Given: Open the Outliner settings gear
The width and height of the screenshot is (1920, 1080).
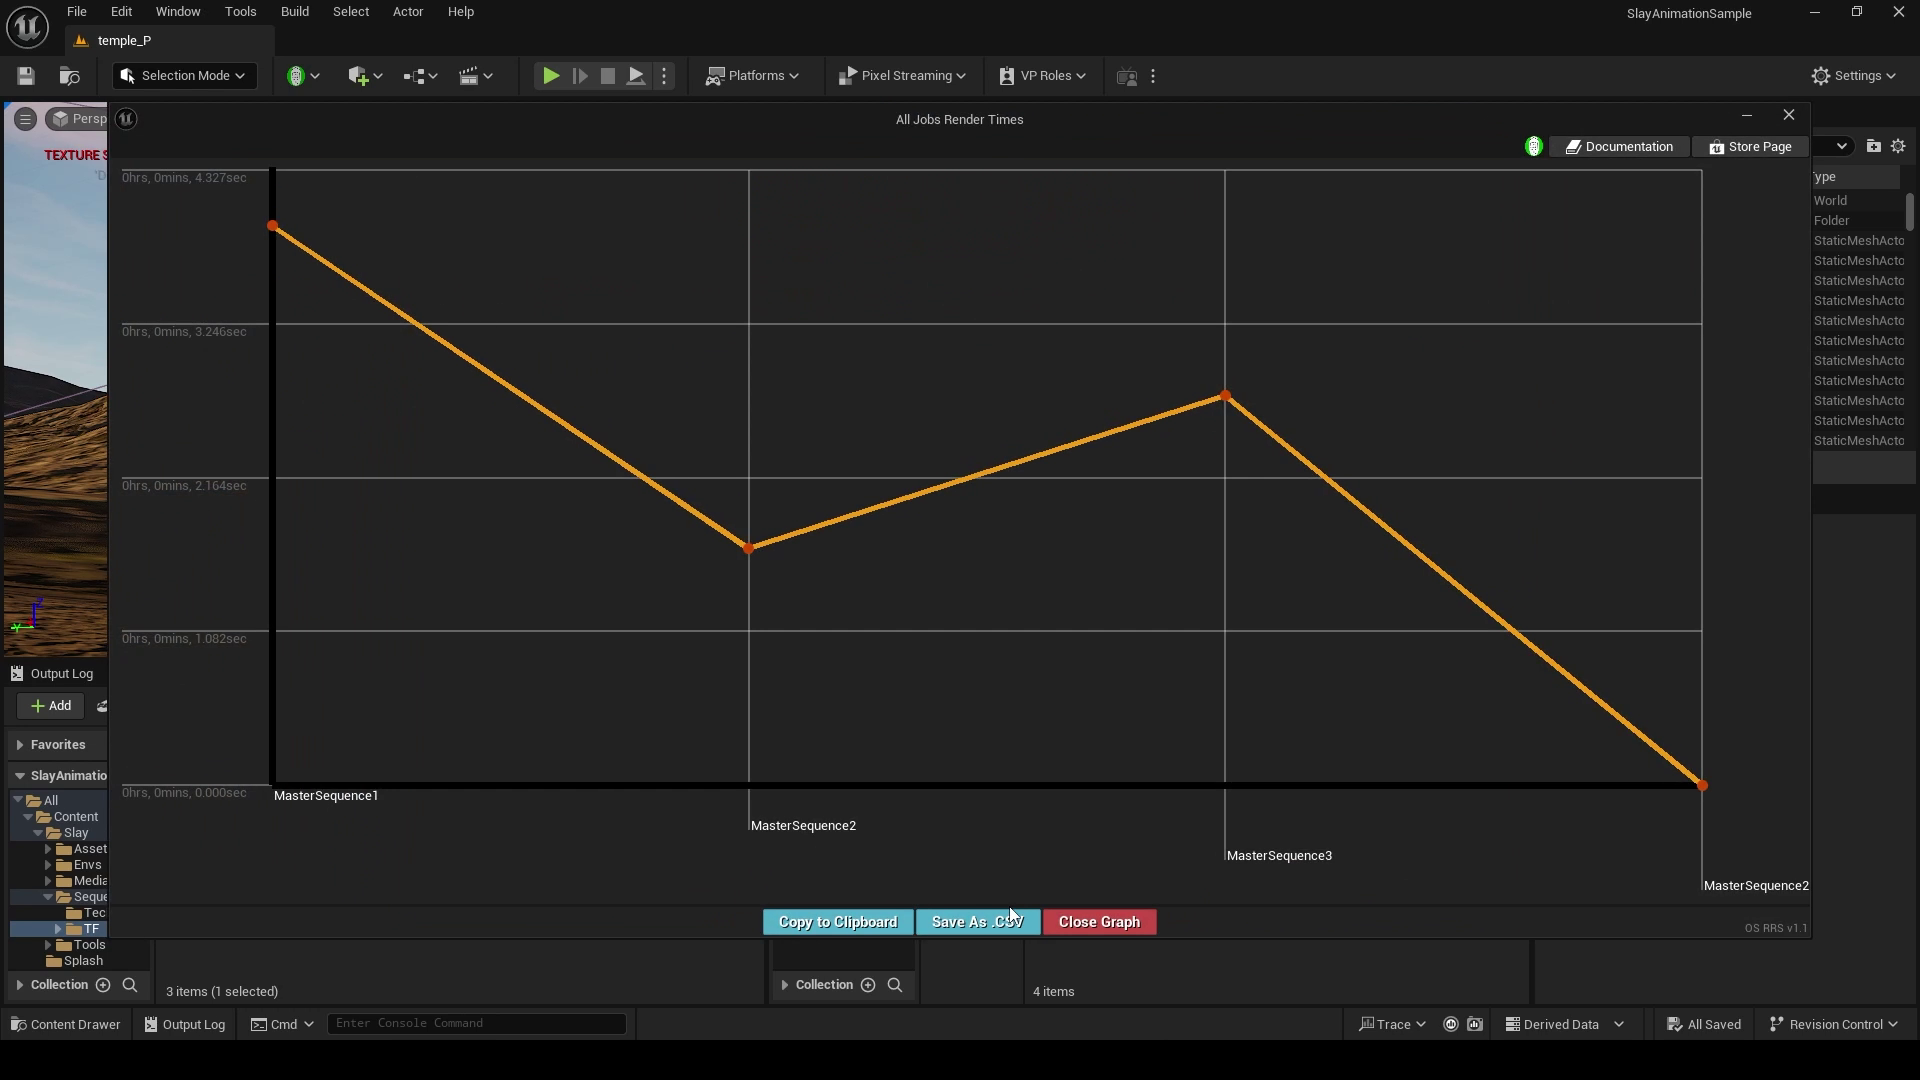Looking at the screenshot, I should [1898, 146].
